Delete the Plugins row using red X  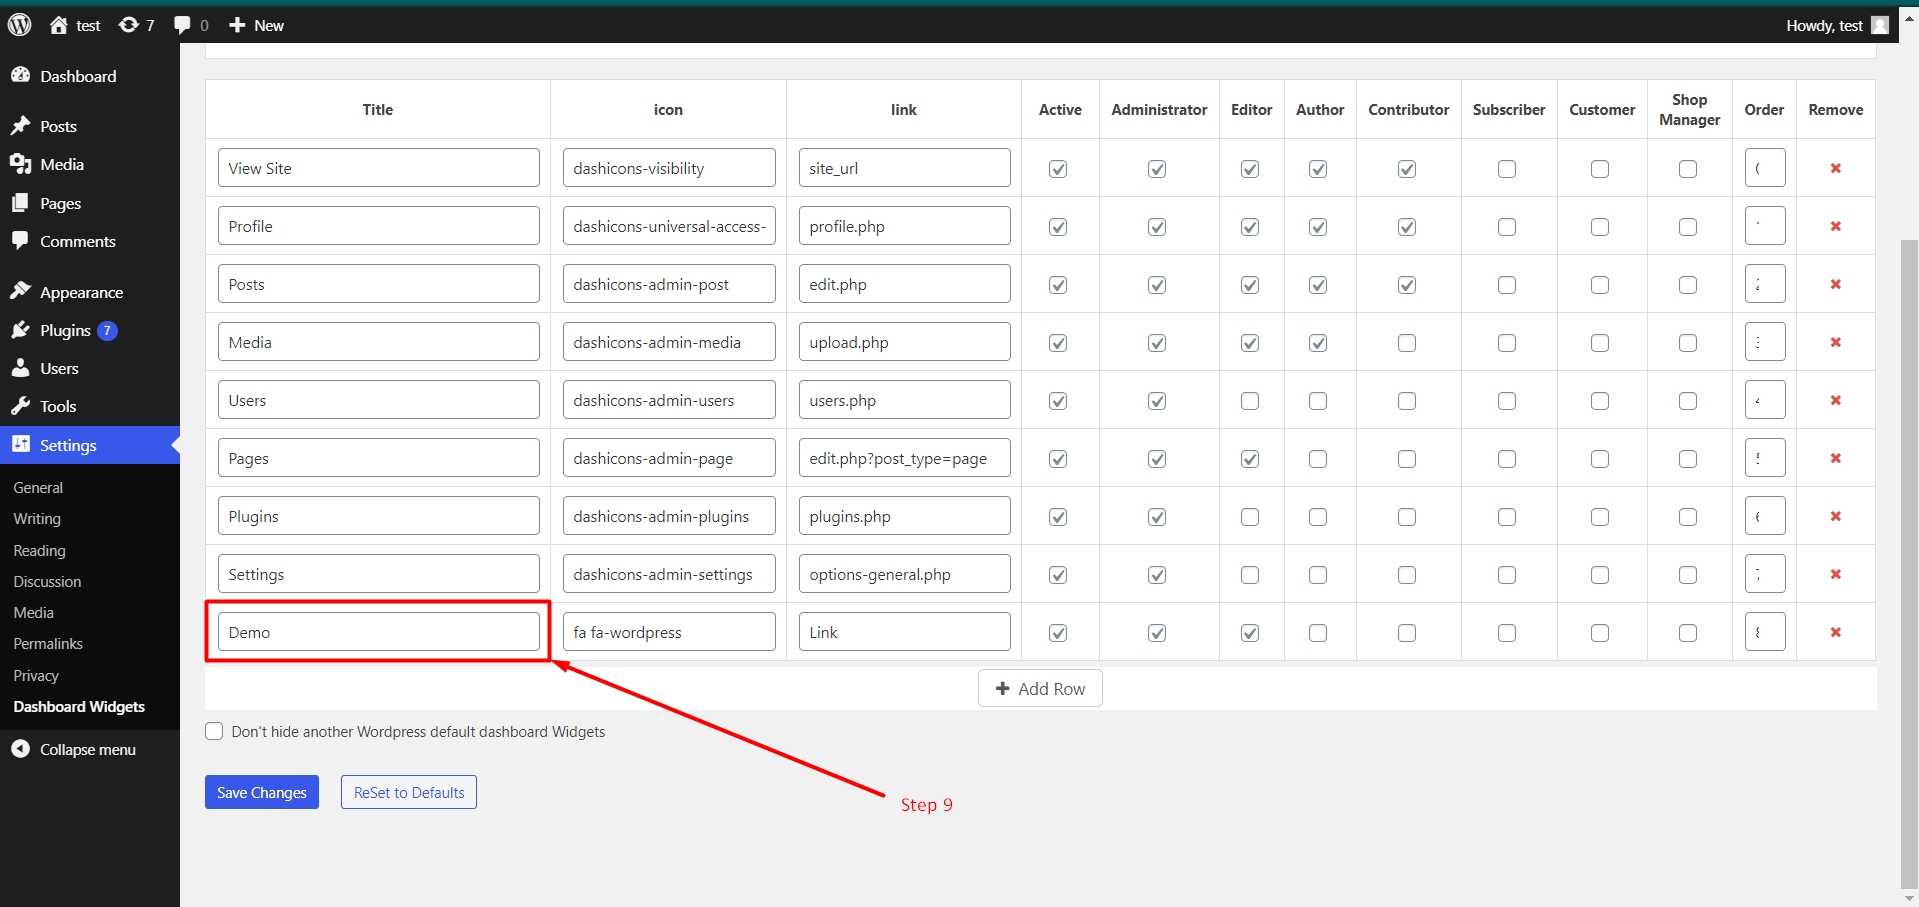pyautogui.click(x=1836, y=516)
